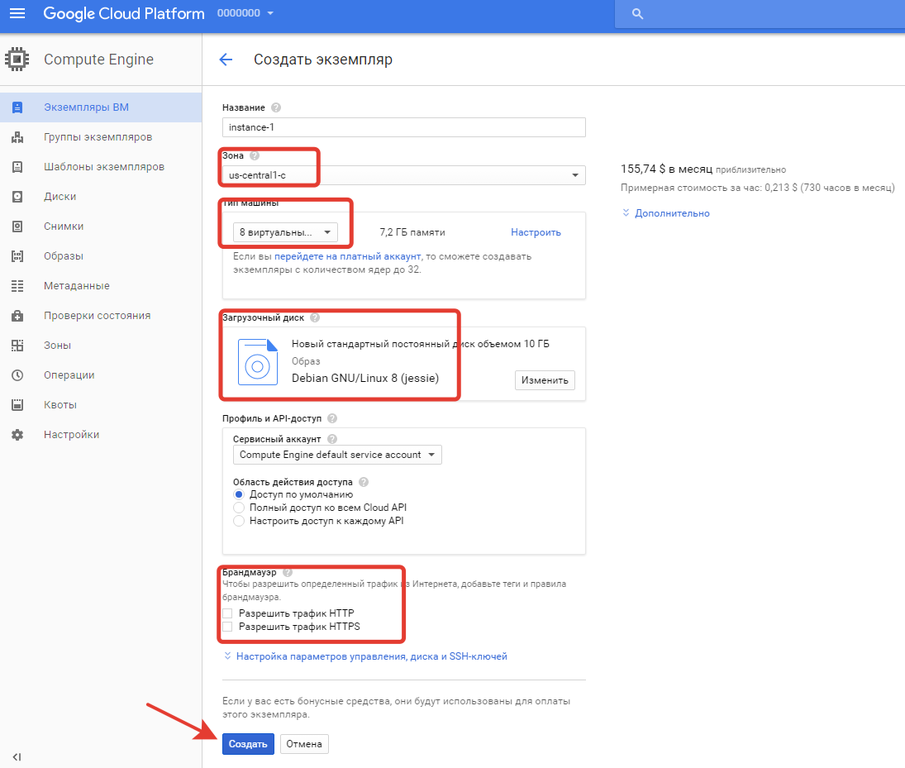Screen dimensions: 905x768
Task: Click the Отмена button
Action: pos(304,744)
